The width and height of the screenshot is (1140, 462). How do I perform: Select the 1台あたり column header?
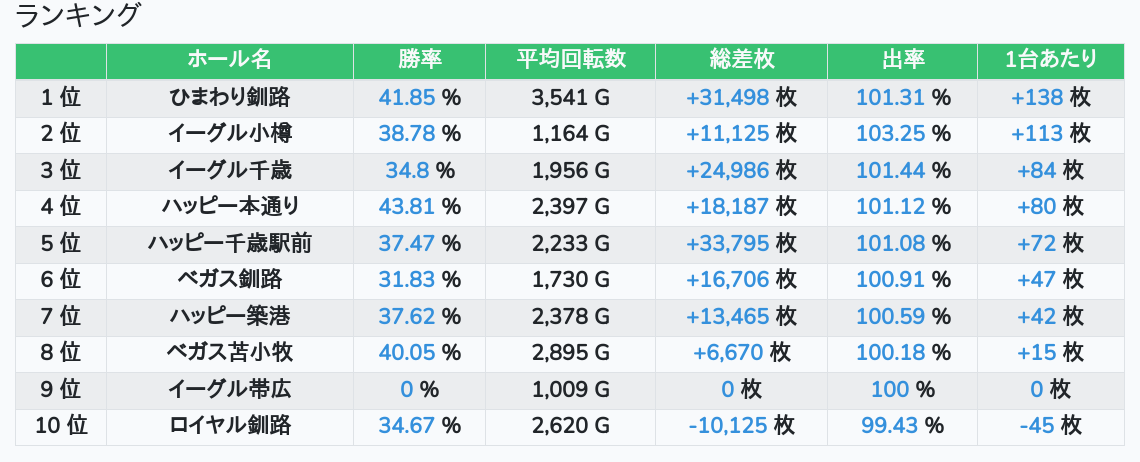[1051, 60]
